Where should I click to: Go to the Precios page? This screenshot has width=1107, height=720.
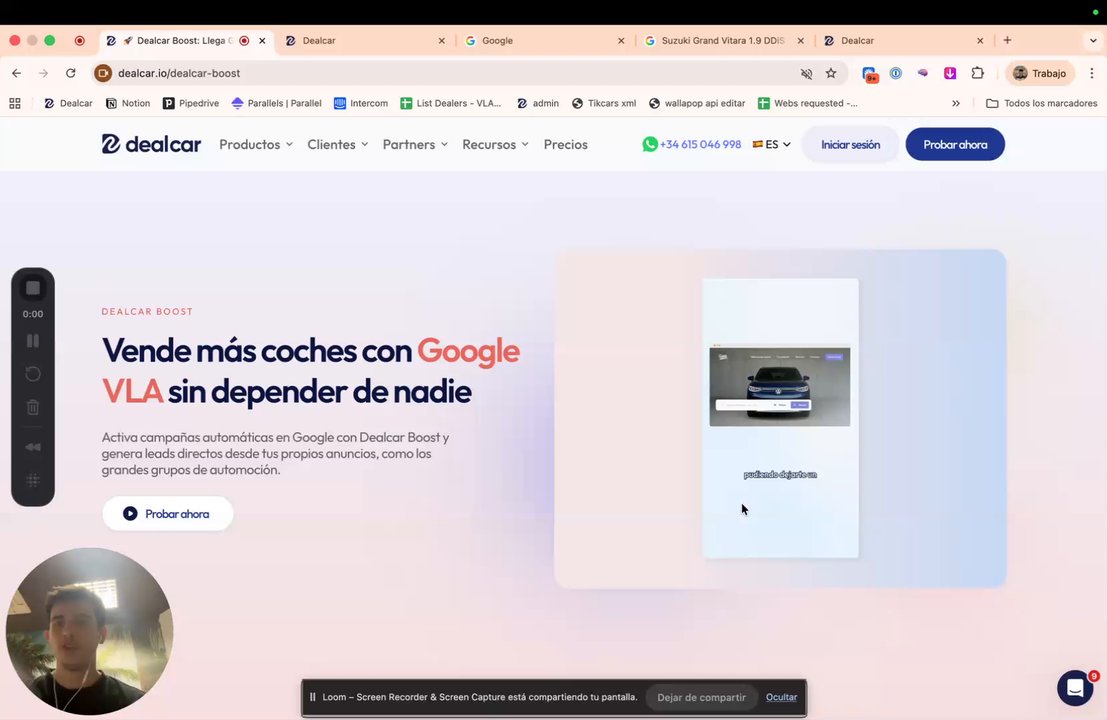click(x=566, y=144)
